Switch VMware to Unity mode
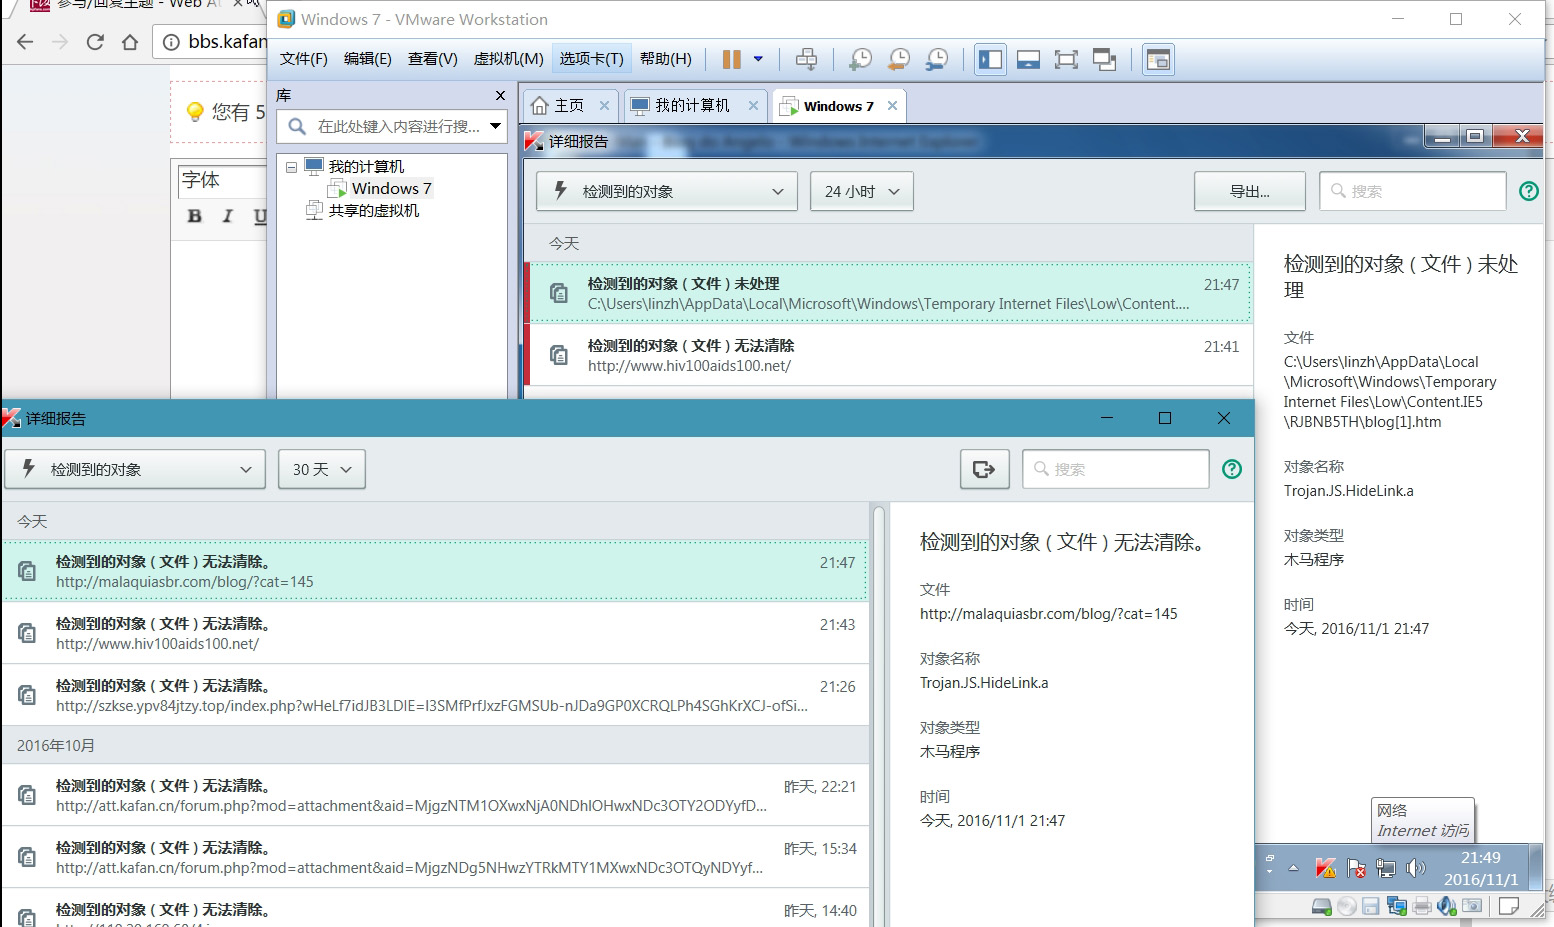 1104,60
